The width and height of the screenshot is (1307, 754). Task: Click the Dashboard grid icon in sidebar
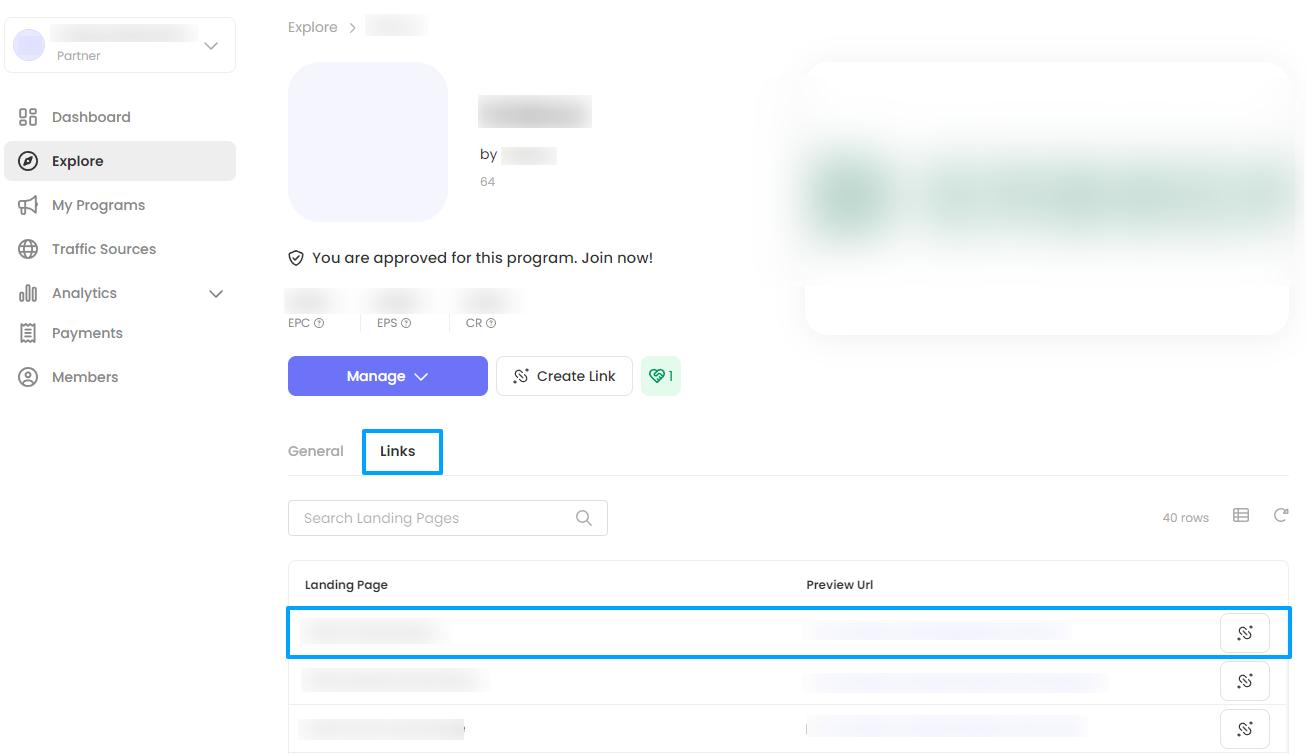(x=28, y=117)
